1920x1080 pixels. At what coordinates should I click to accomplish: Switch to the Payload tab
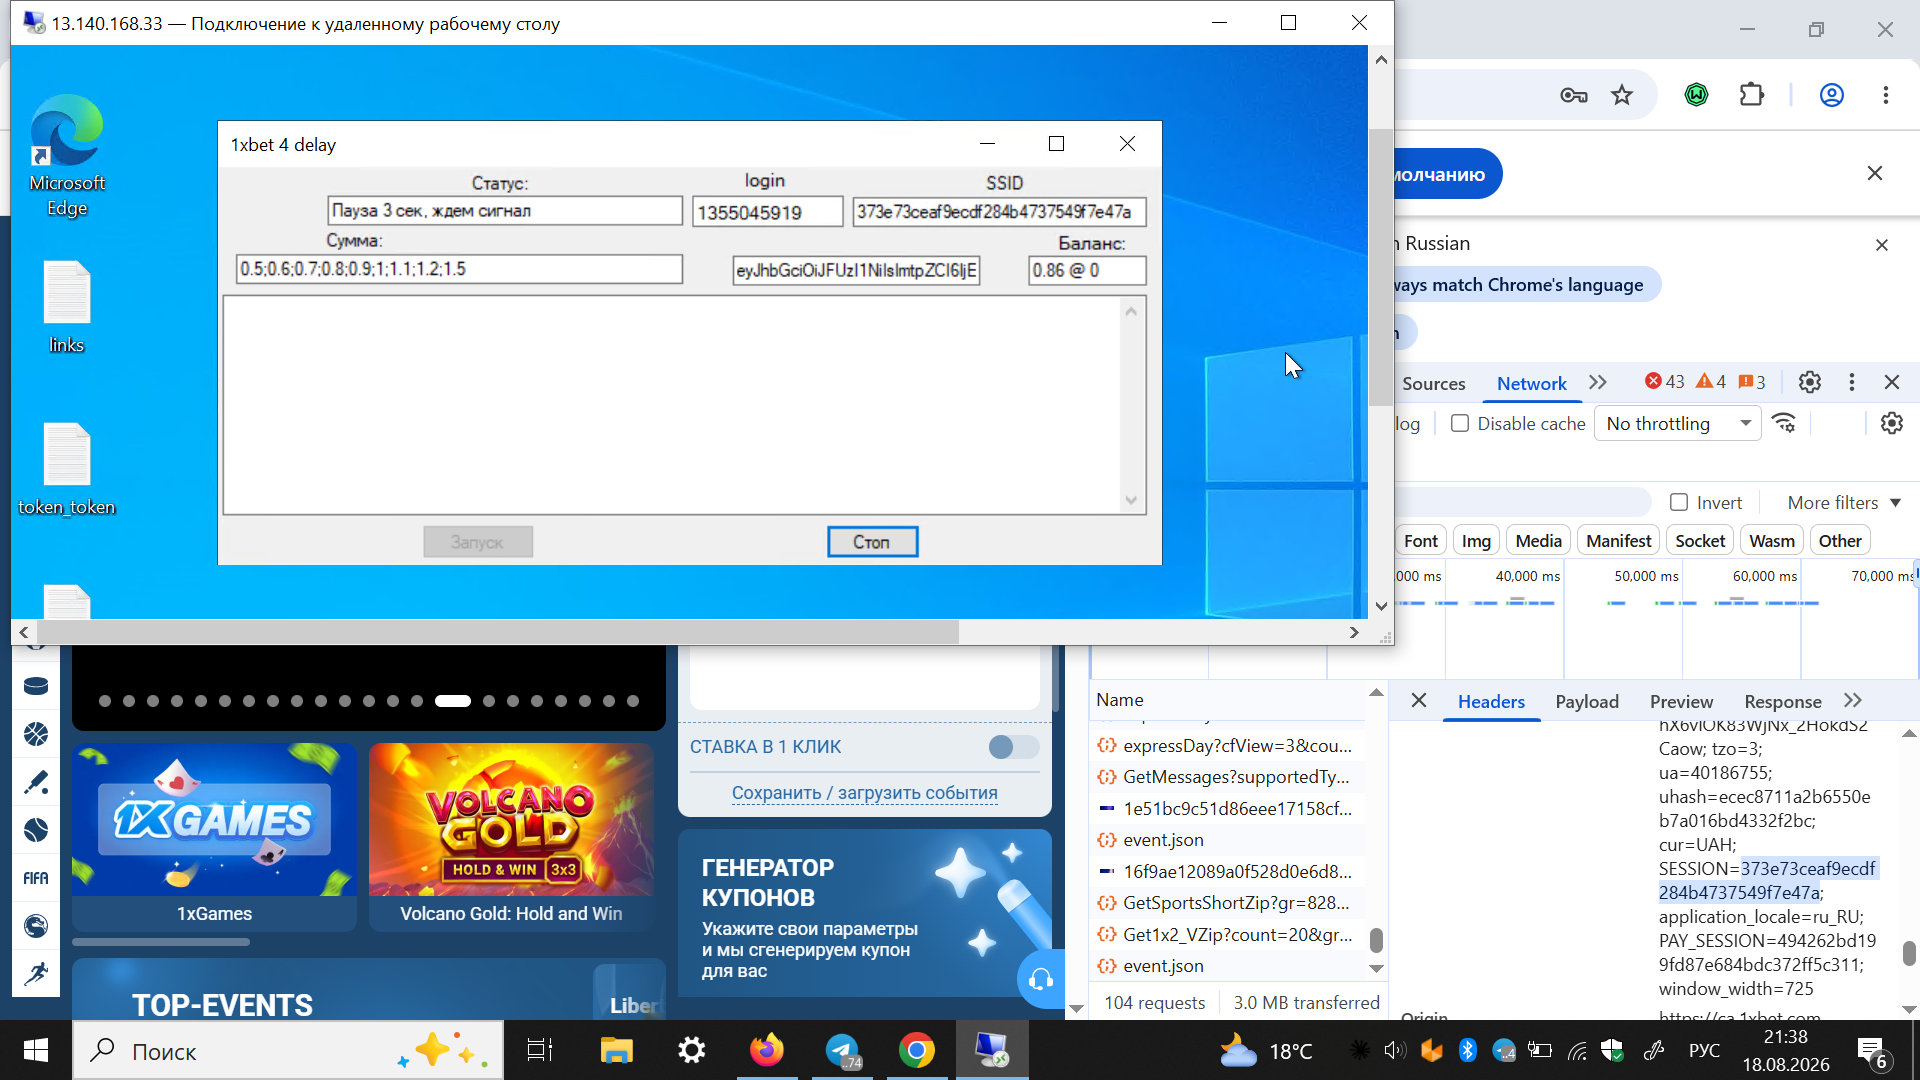pyautogui.click(x=1586, y=701)
